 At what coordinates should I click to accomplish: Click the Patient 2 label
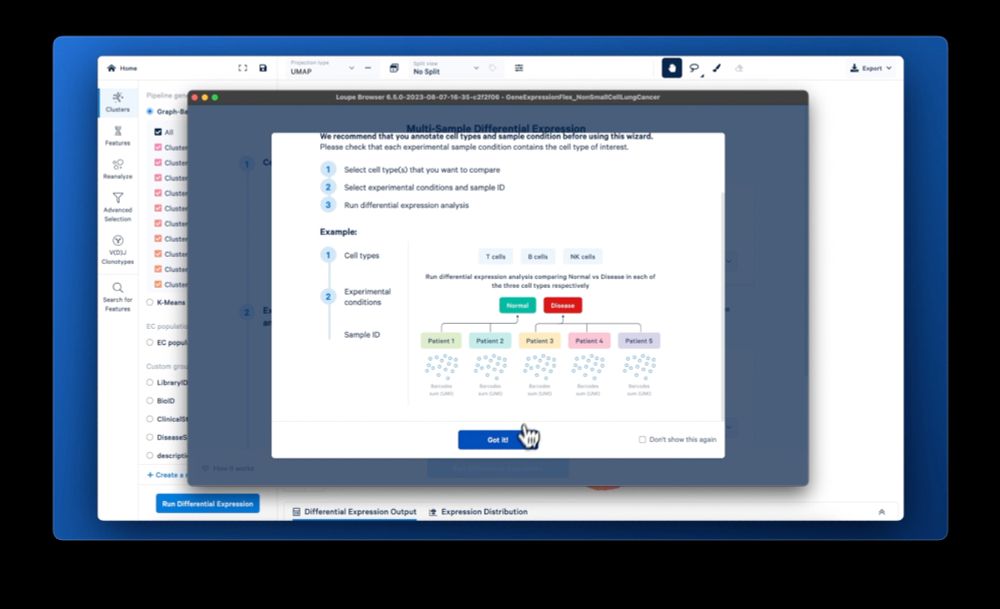tap(490, 341)
